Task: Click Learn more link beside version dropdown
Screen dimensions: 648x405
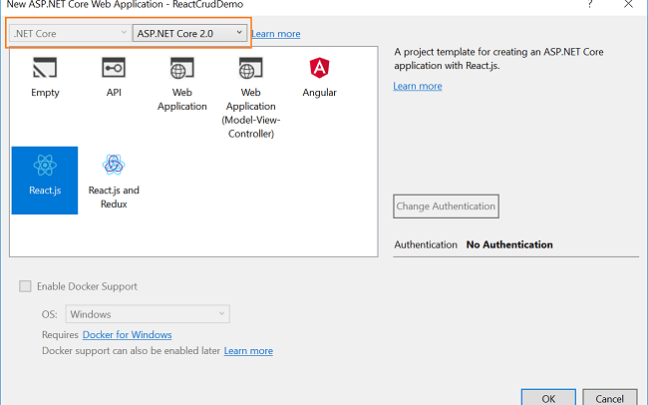Action: tap(276, 34)
